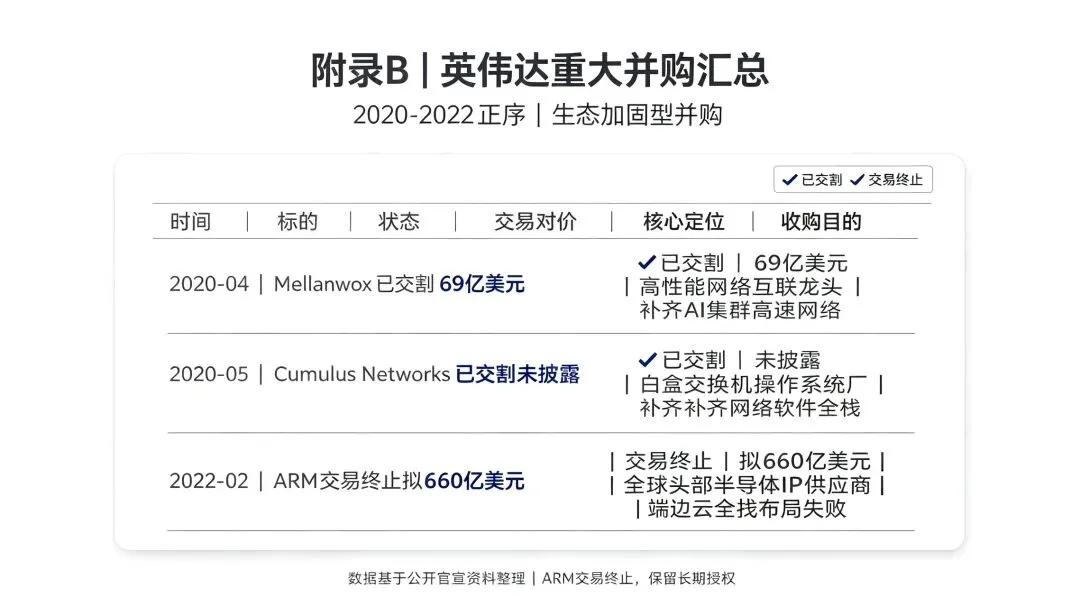Click checkmark icon in Cumulus row details
This screenshot has width=1080, height=607.
point(647,360)
